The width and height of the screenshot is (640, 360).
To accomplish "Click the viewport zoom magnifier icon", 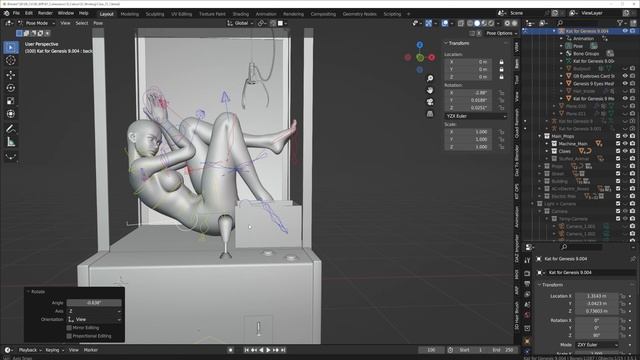I will pyautogui.click(x=430, y=78).
